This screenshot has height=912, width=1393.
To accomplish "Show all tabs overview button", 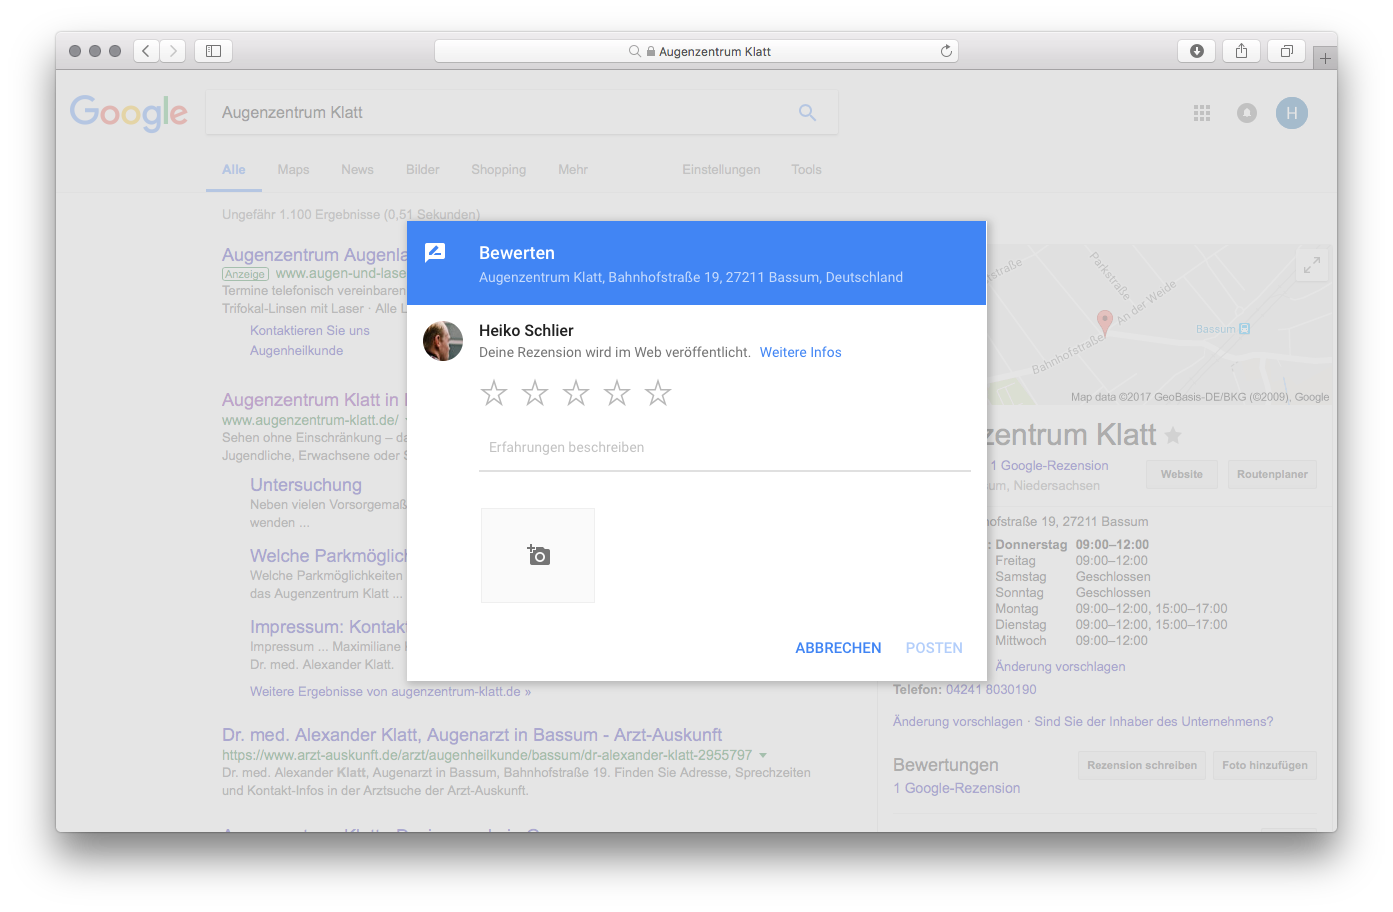I will (x=1287, y=51).
